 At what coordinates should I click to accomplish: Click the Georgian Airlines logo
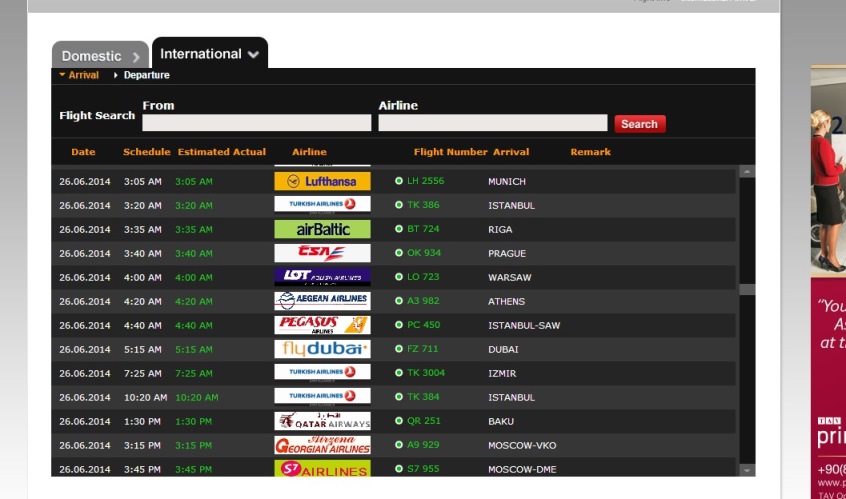pos(322,445)
